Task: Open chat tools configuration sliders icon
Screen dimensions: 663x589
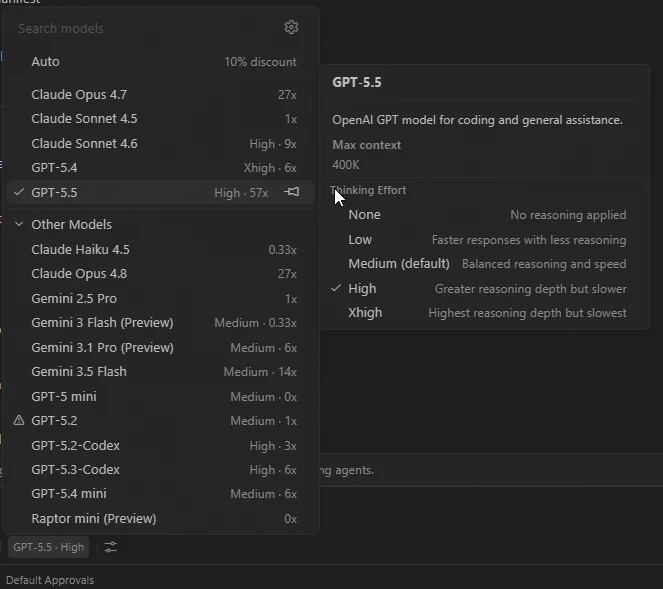Action: click(x=110, y=547)
